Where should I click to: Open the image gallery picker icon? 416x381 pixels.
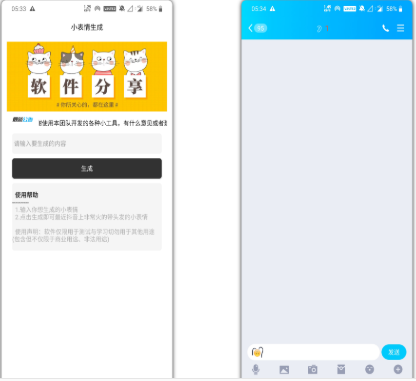(284, 370)
